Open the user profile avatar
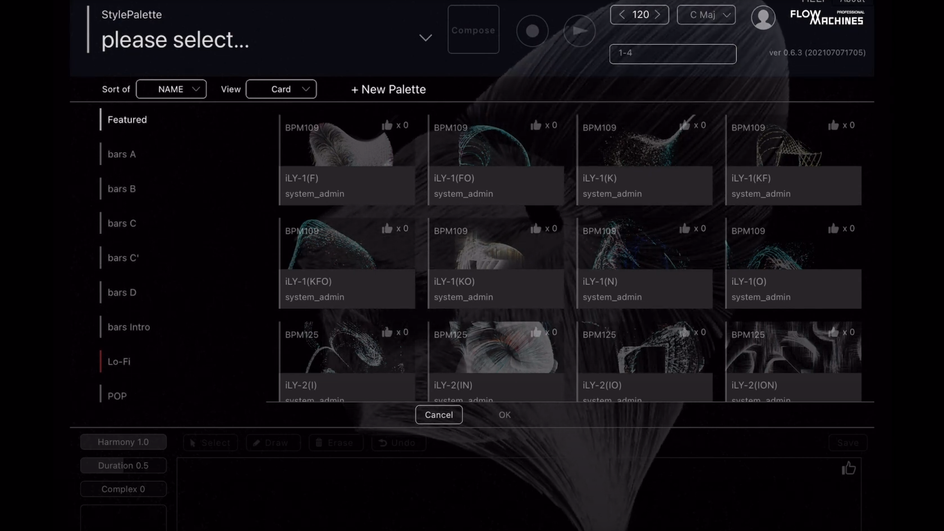This screenshot has width=944, height=531. tap(763, 17)
